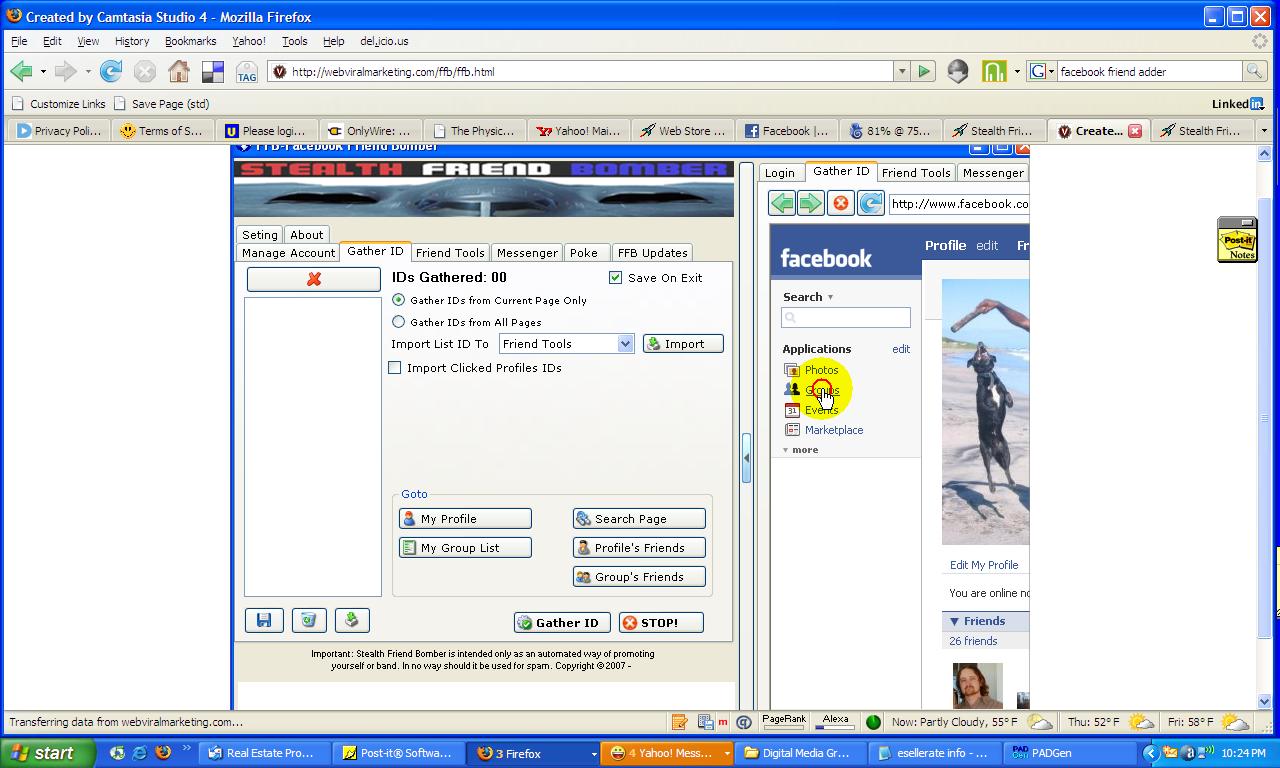Go forward in embedded Facebook browser
This screenshot has height=768, width=1280.
(810, 203)
